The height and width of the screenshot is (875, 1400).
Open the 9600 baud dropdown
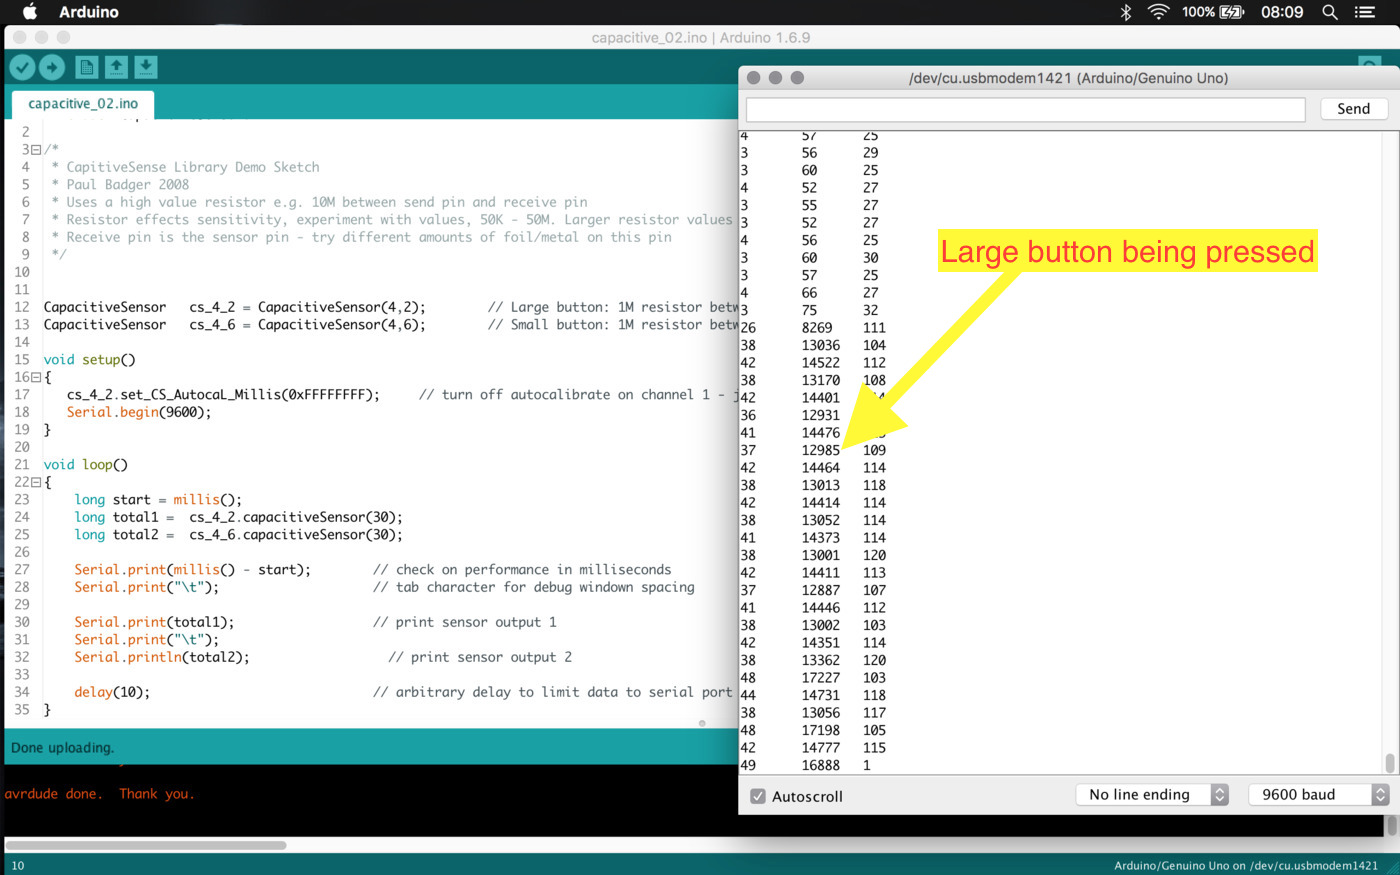1319,794
